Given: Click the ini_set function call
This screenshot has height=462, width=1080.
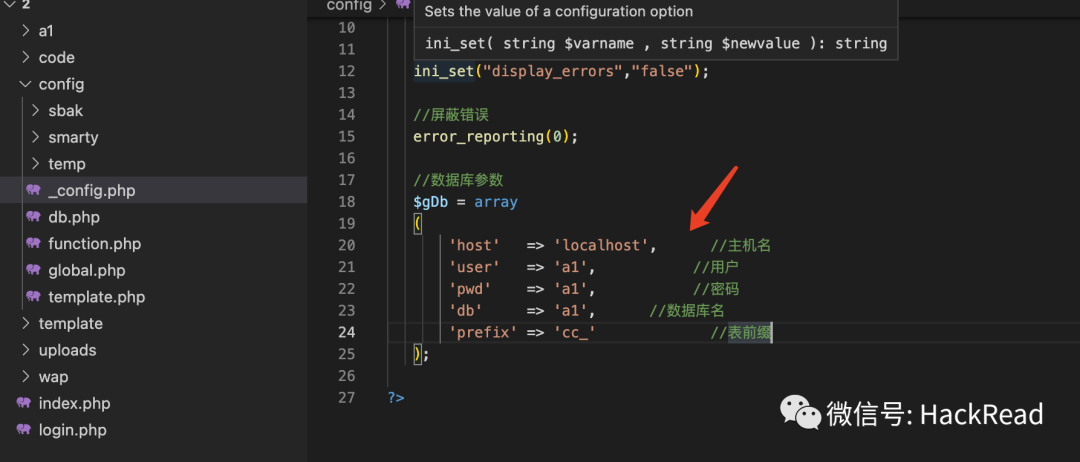Looking at the screenshot, I should click(x=444, y=71).
